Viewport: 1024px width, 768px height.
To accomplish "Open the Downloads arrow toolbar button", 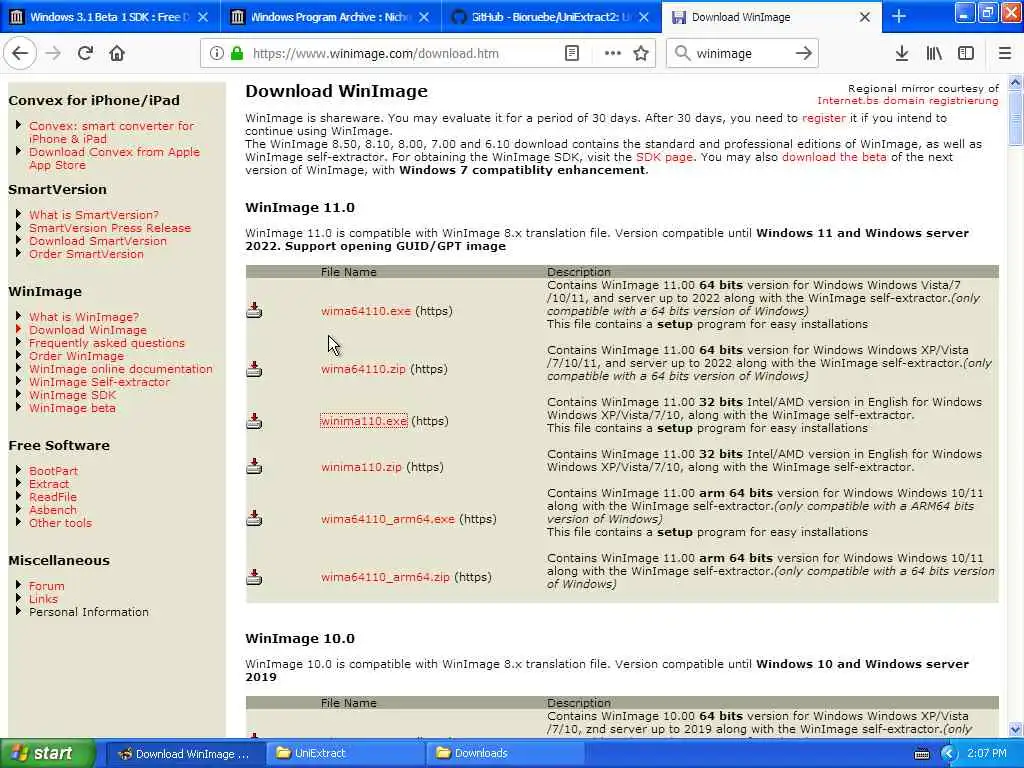I will pos(901,54).
